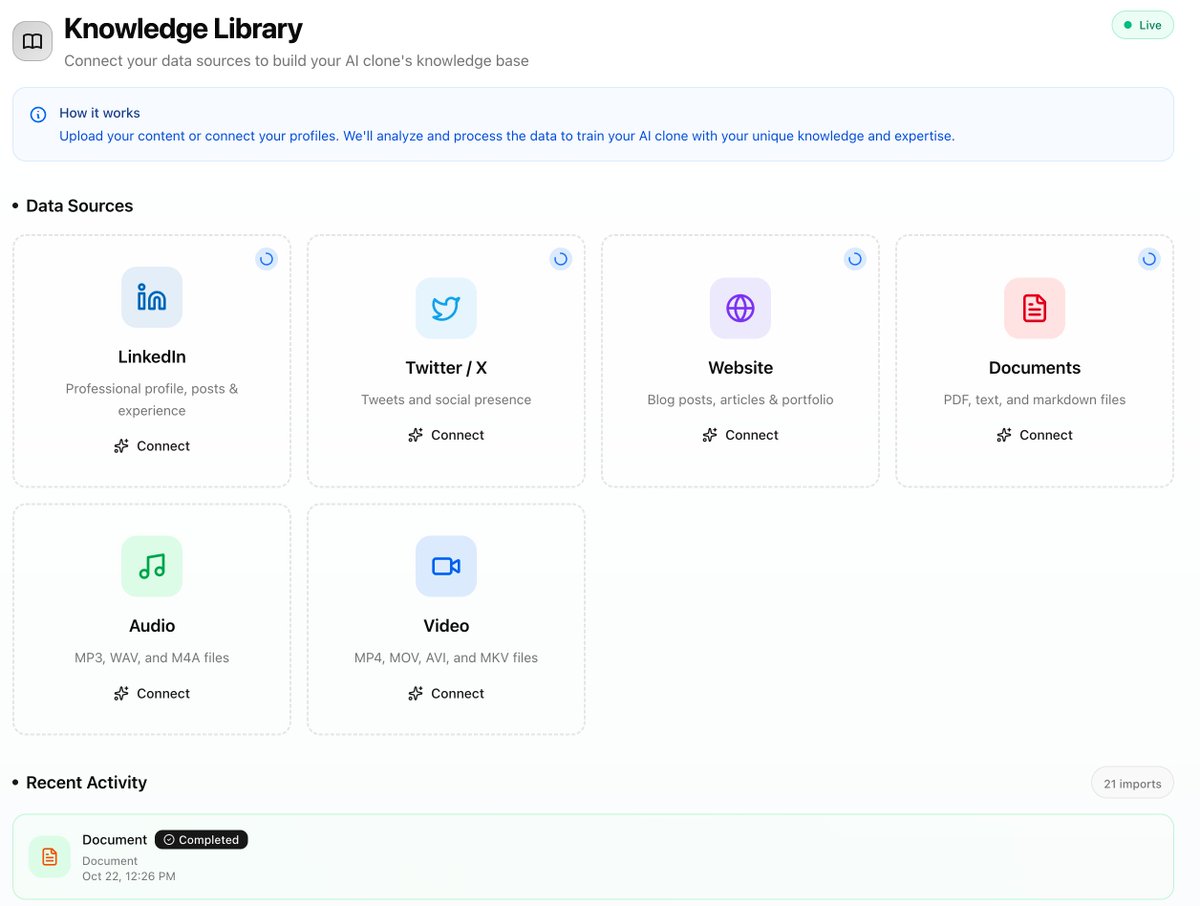Click the Video card title
The image size is (1200, 906).
pyautogui.click(x=446, y=626)
